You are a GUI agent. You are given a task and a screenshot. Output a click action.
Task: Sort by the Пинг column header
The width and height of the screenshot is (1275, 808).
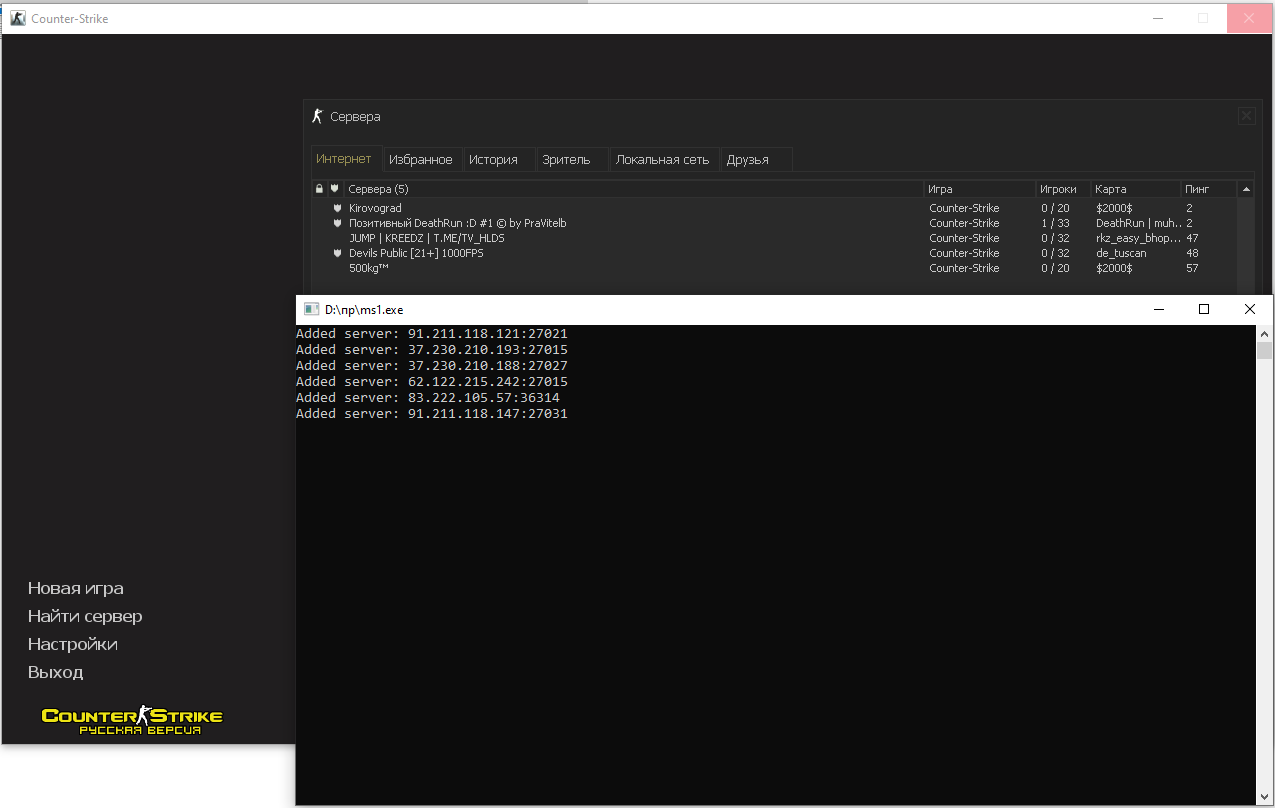pos(1209,189)
